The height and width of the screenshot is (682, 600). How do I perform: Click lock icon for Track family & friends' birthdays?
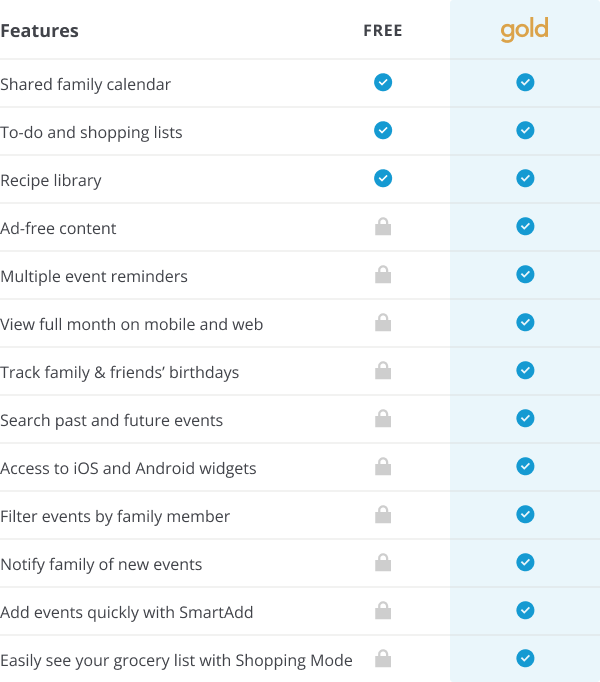pos(383,371)
